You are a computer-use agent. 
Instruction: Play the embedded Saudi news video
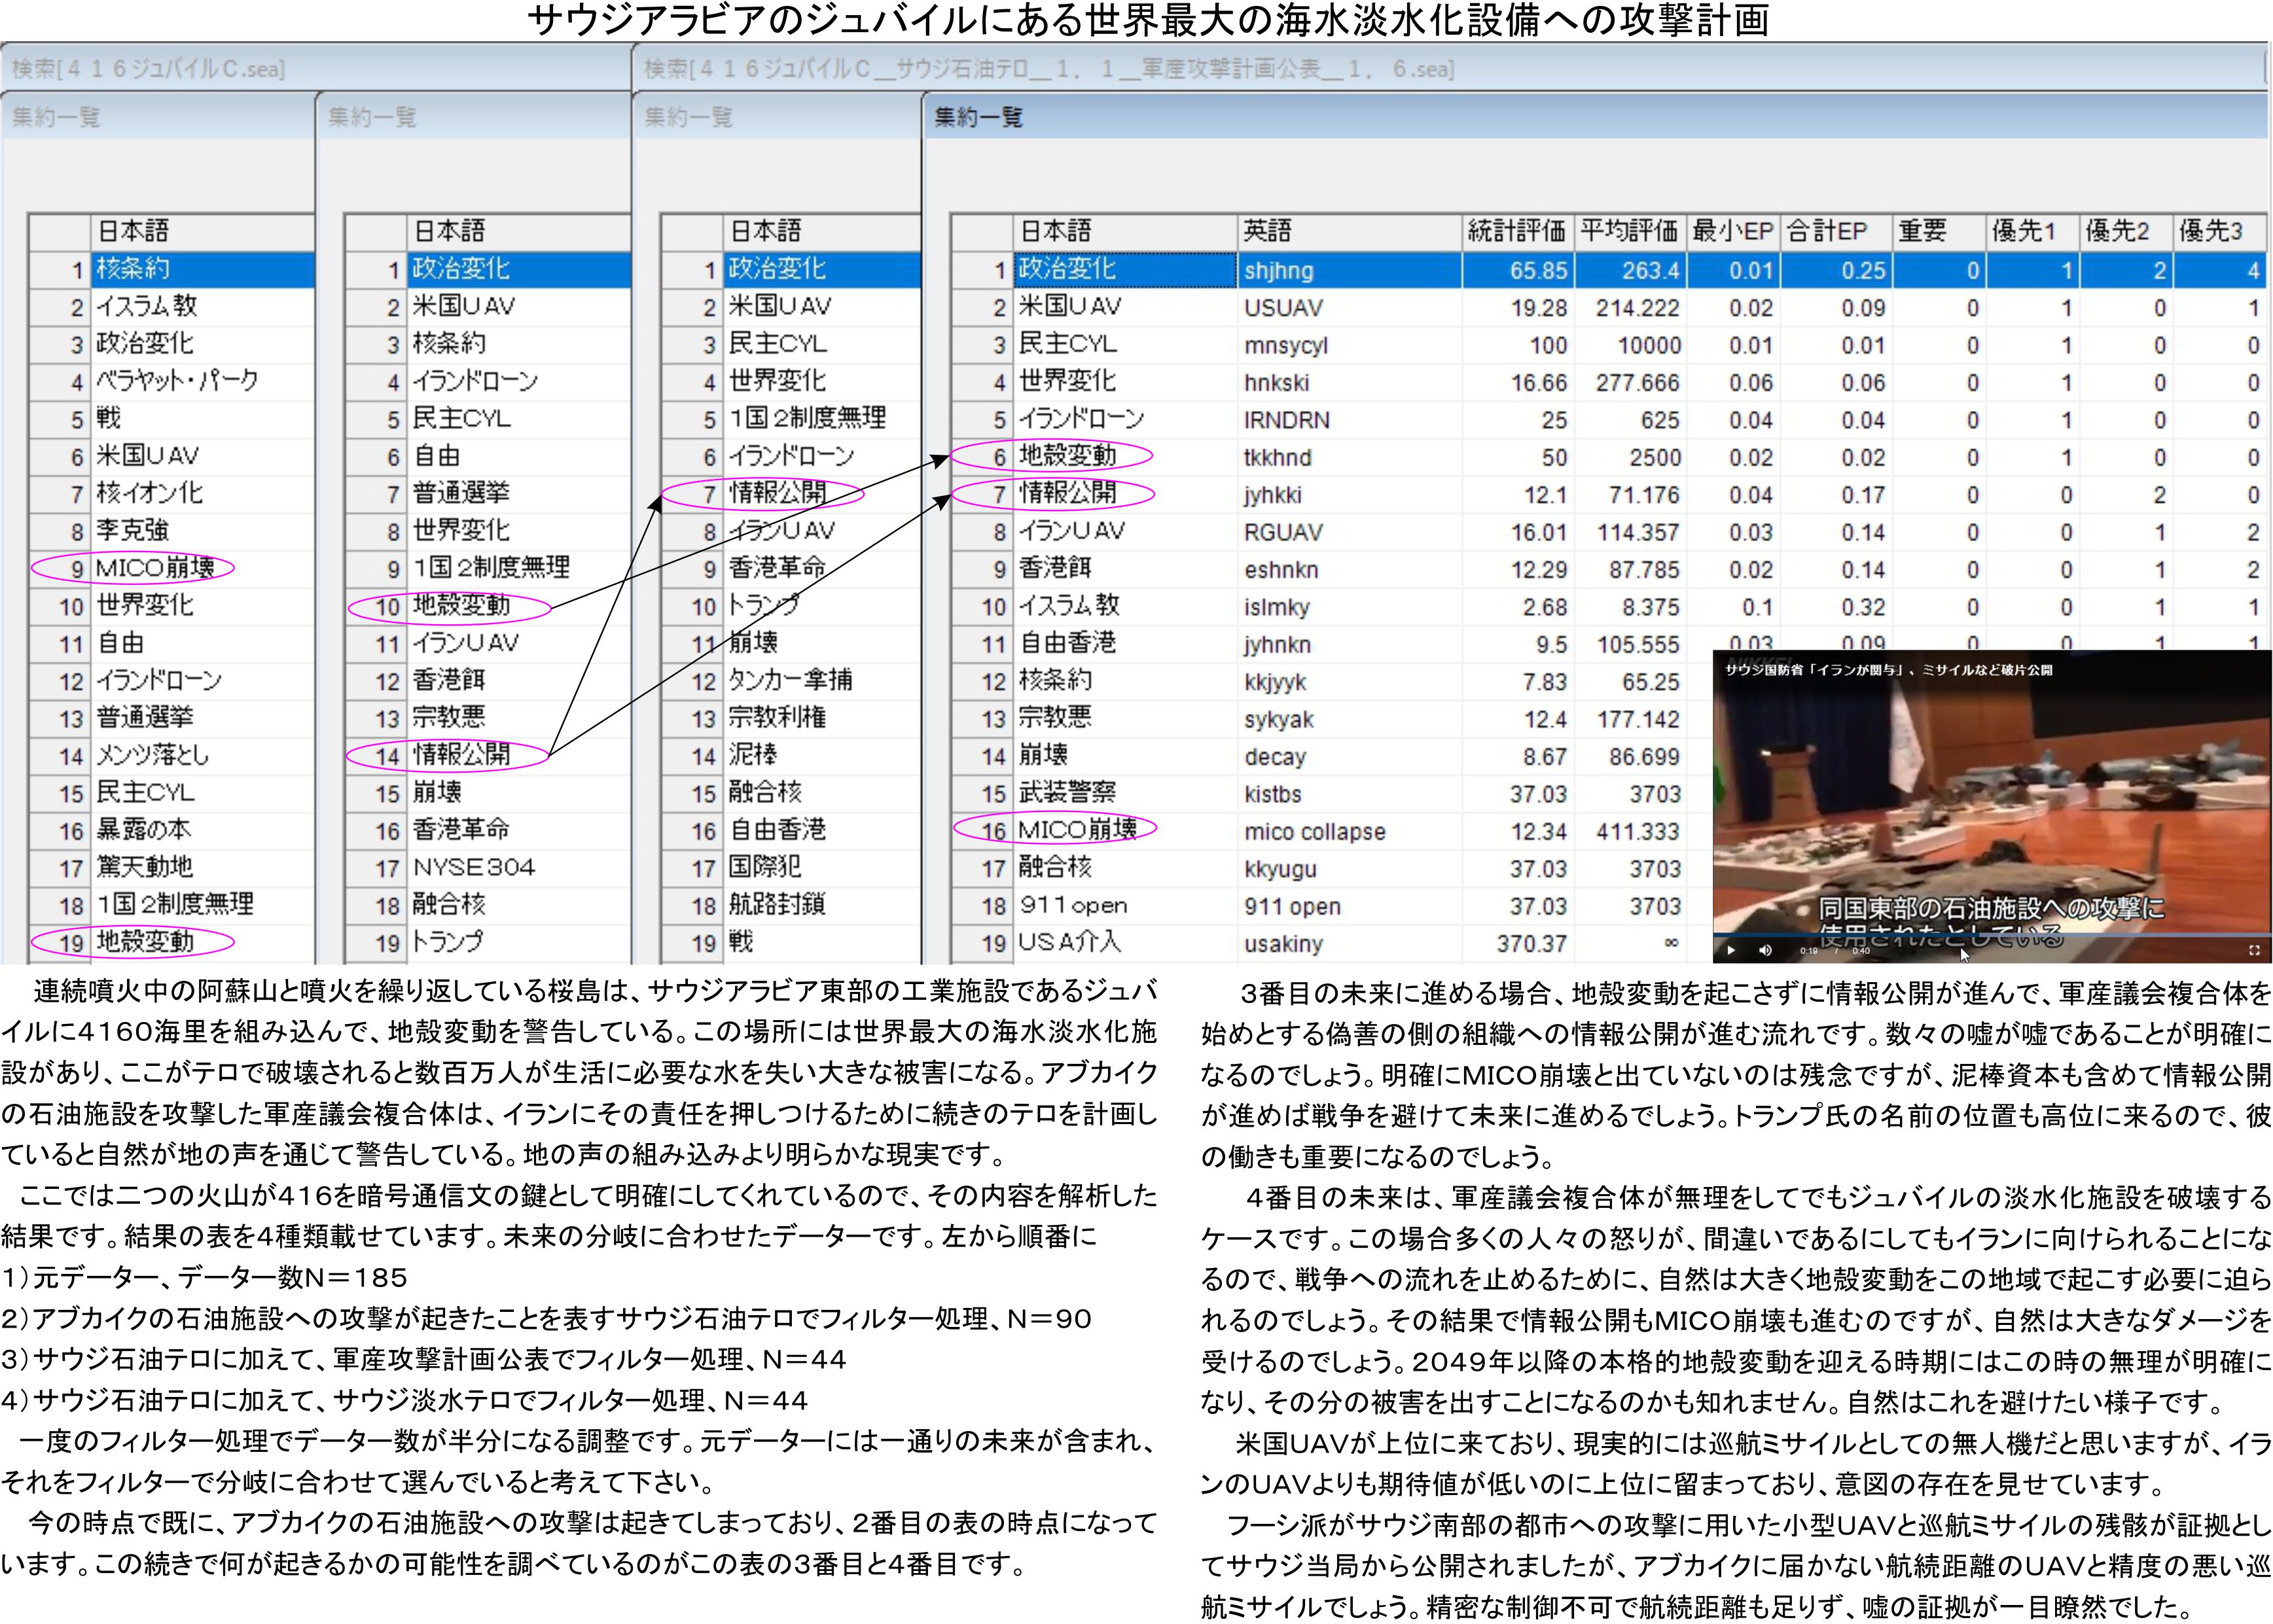coord(1732,950)
